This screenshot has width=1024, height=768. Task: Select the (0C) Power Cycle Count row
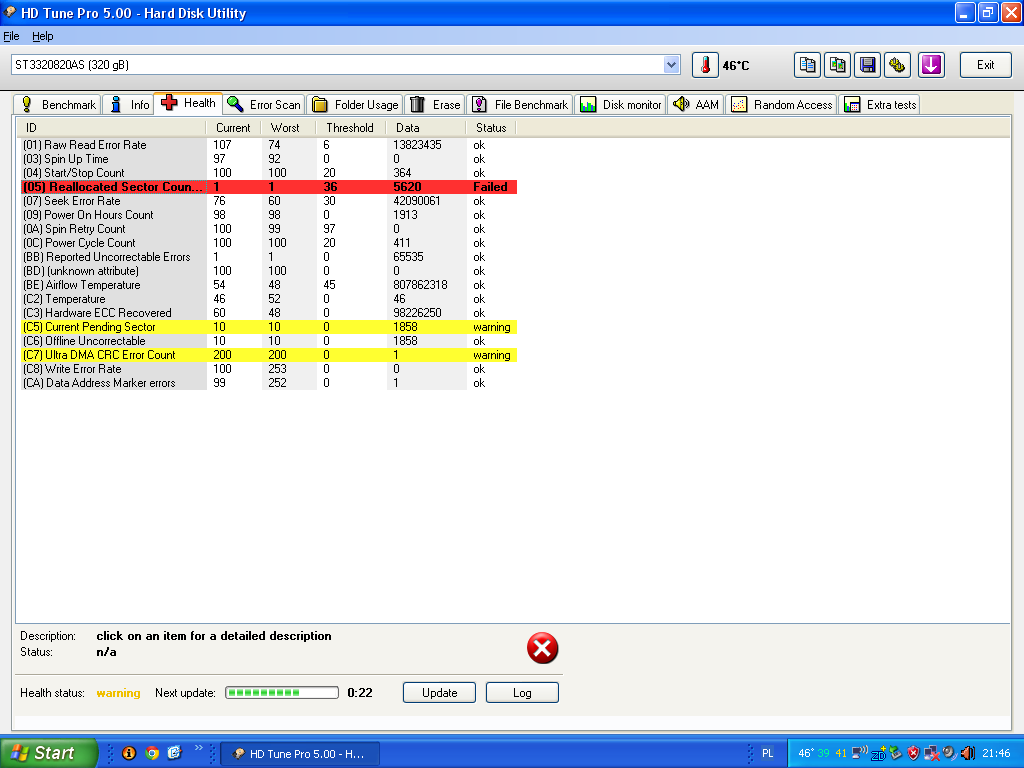click(269, 243)
